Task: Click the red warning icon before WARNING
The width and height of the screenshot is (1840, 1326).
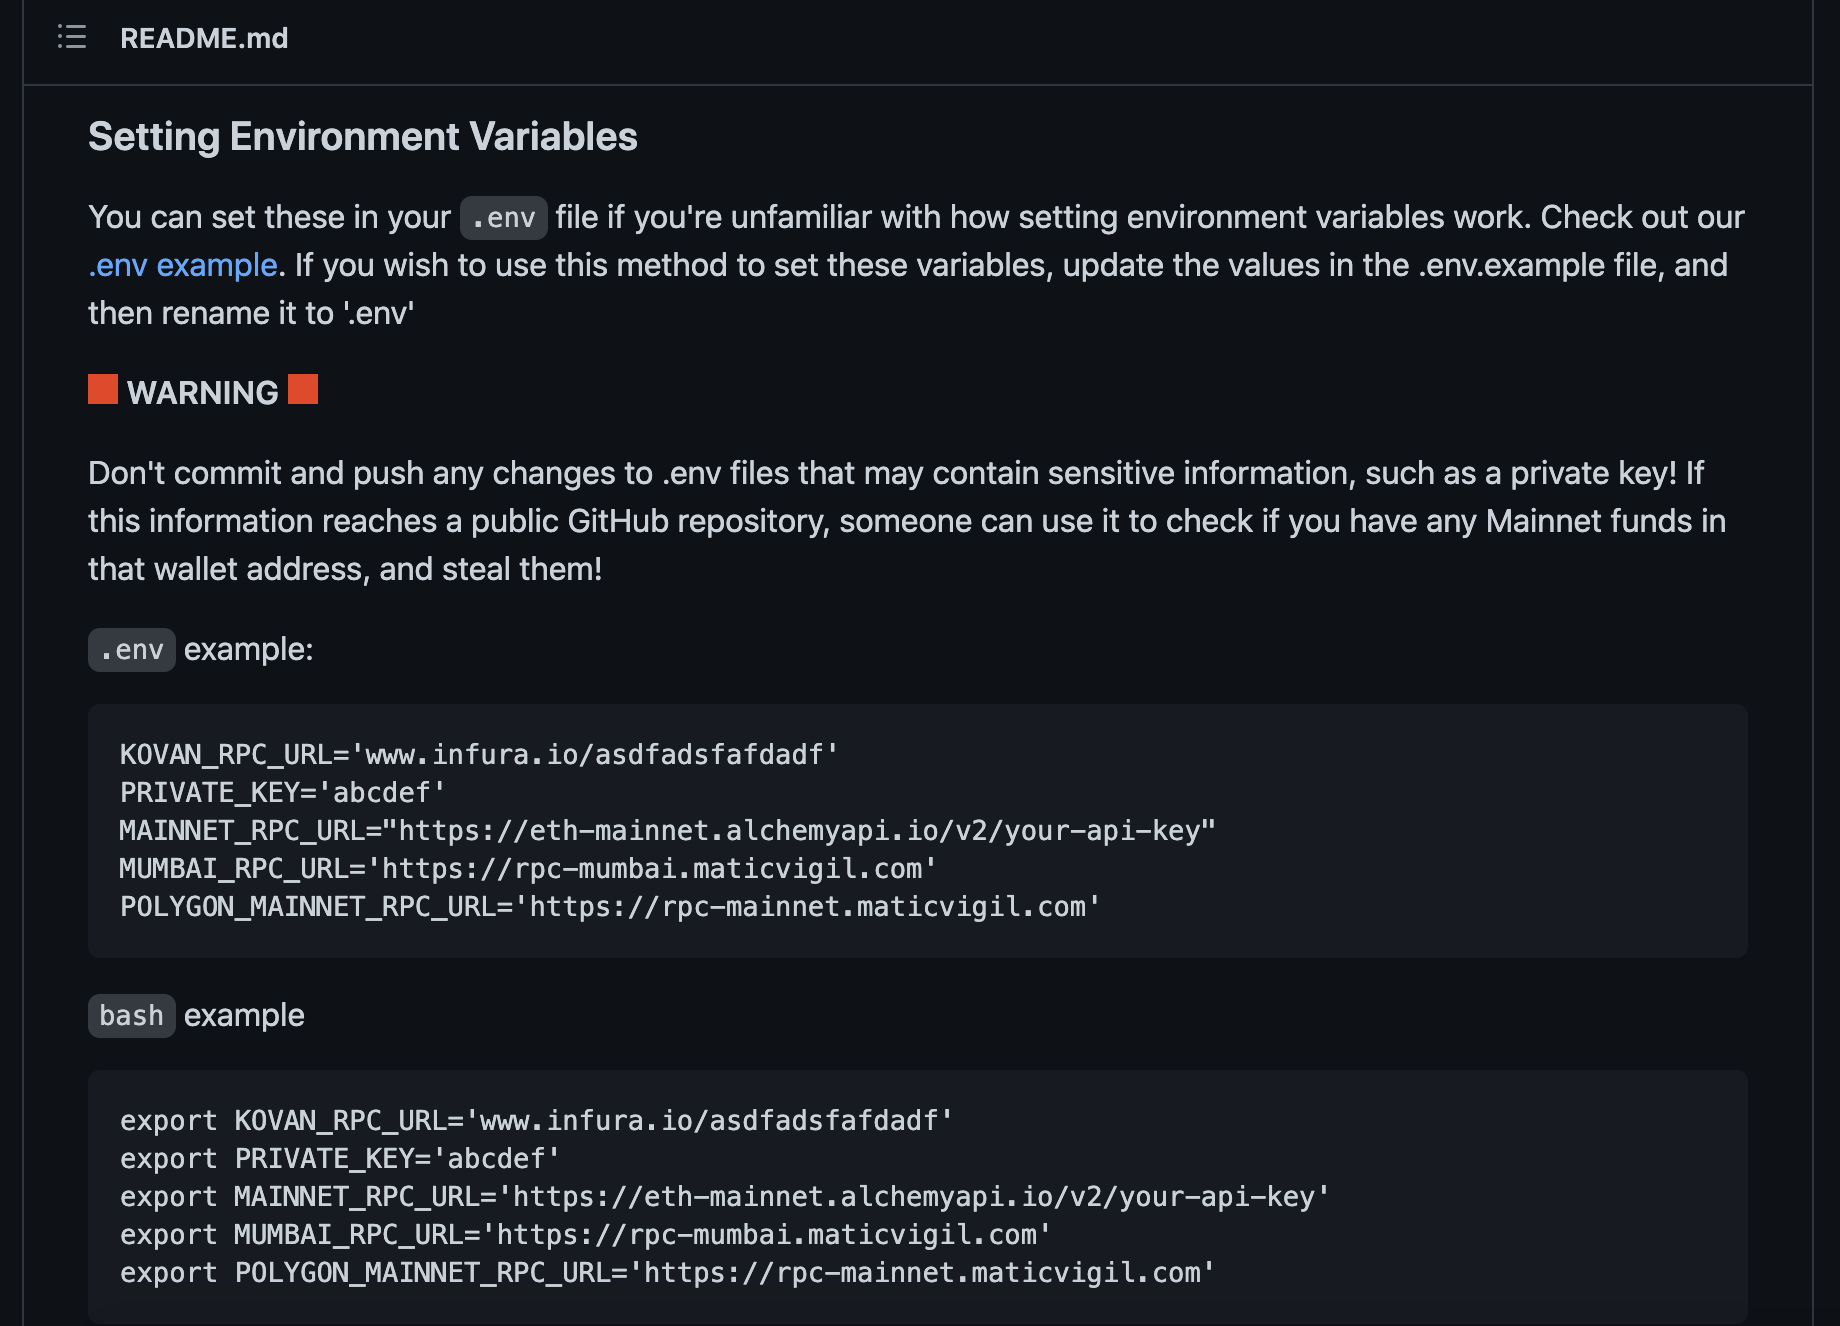Action: click(103, 390)
